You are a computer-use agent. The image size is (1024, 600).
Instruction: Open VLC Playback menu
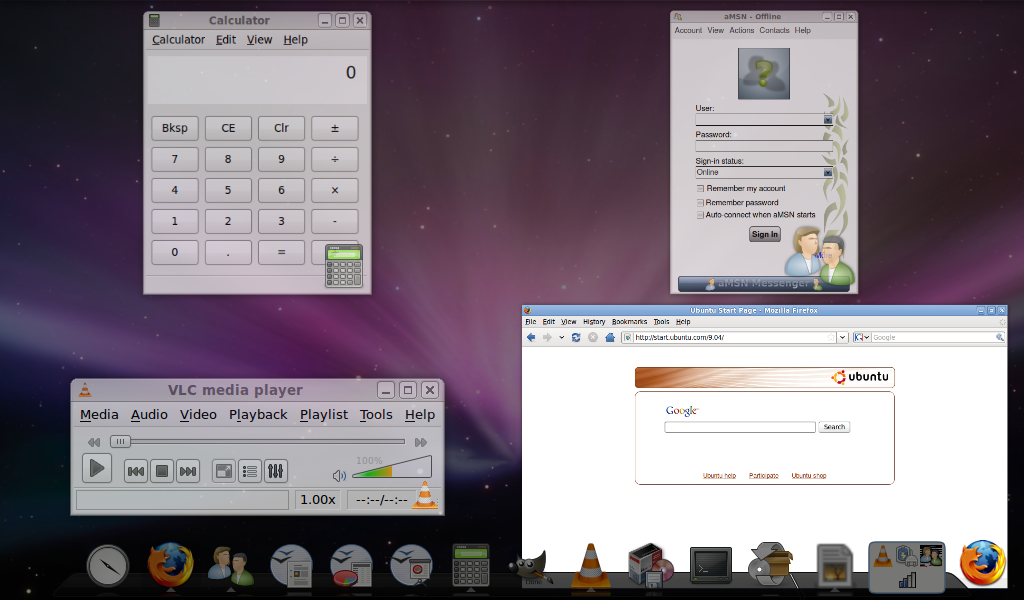pyautogui.click(x=258, y=415)
